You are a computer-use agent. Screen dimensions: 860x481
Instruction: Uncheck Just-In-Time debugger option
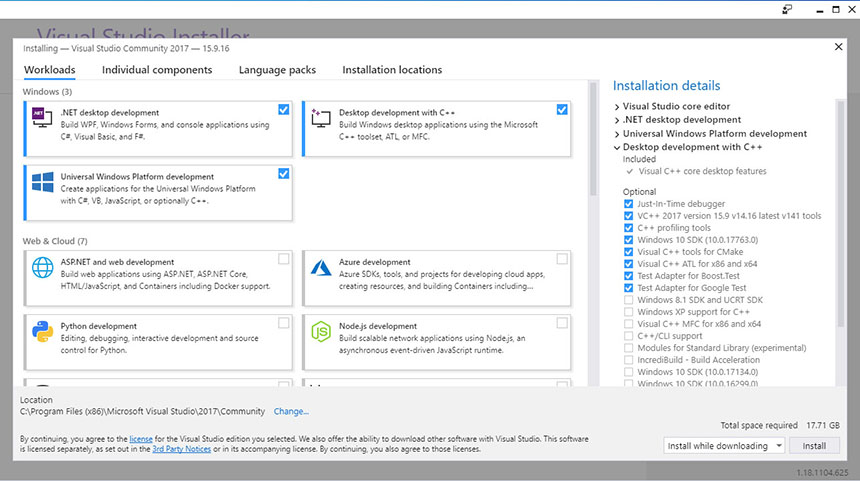pyautogui.click(x=629, y=203)
